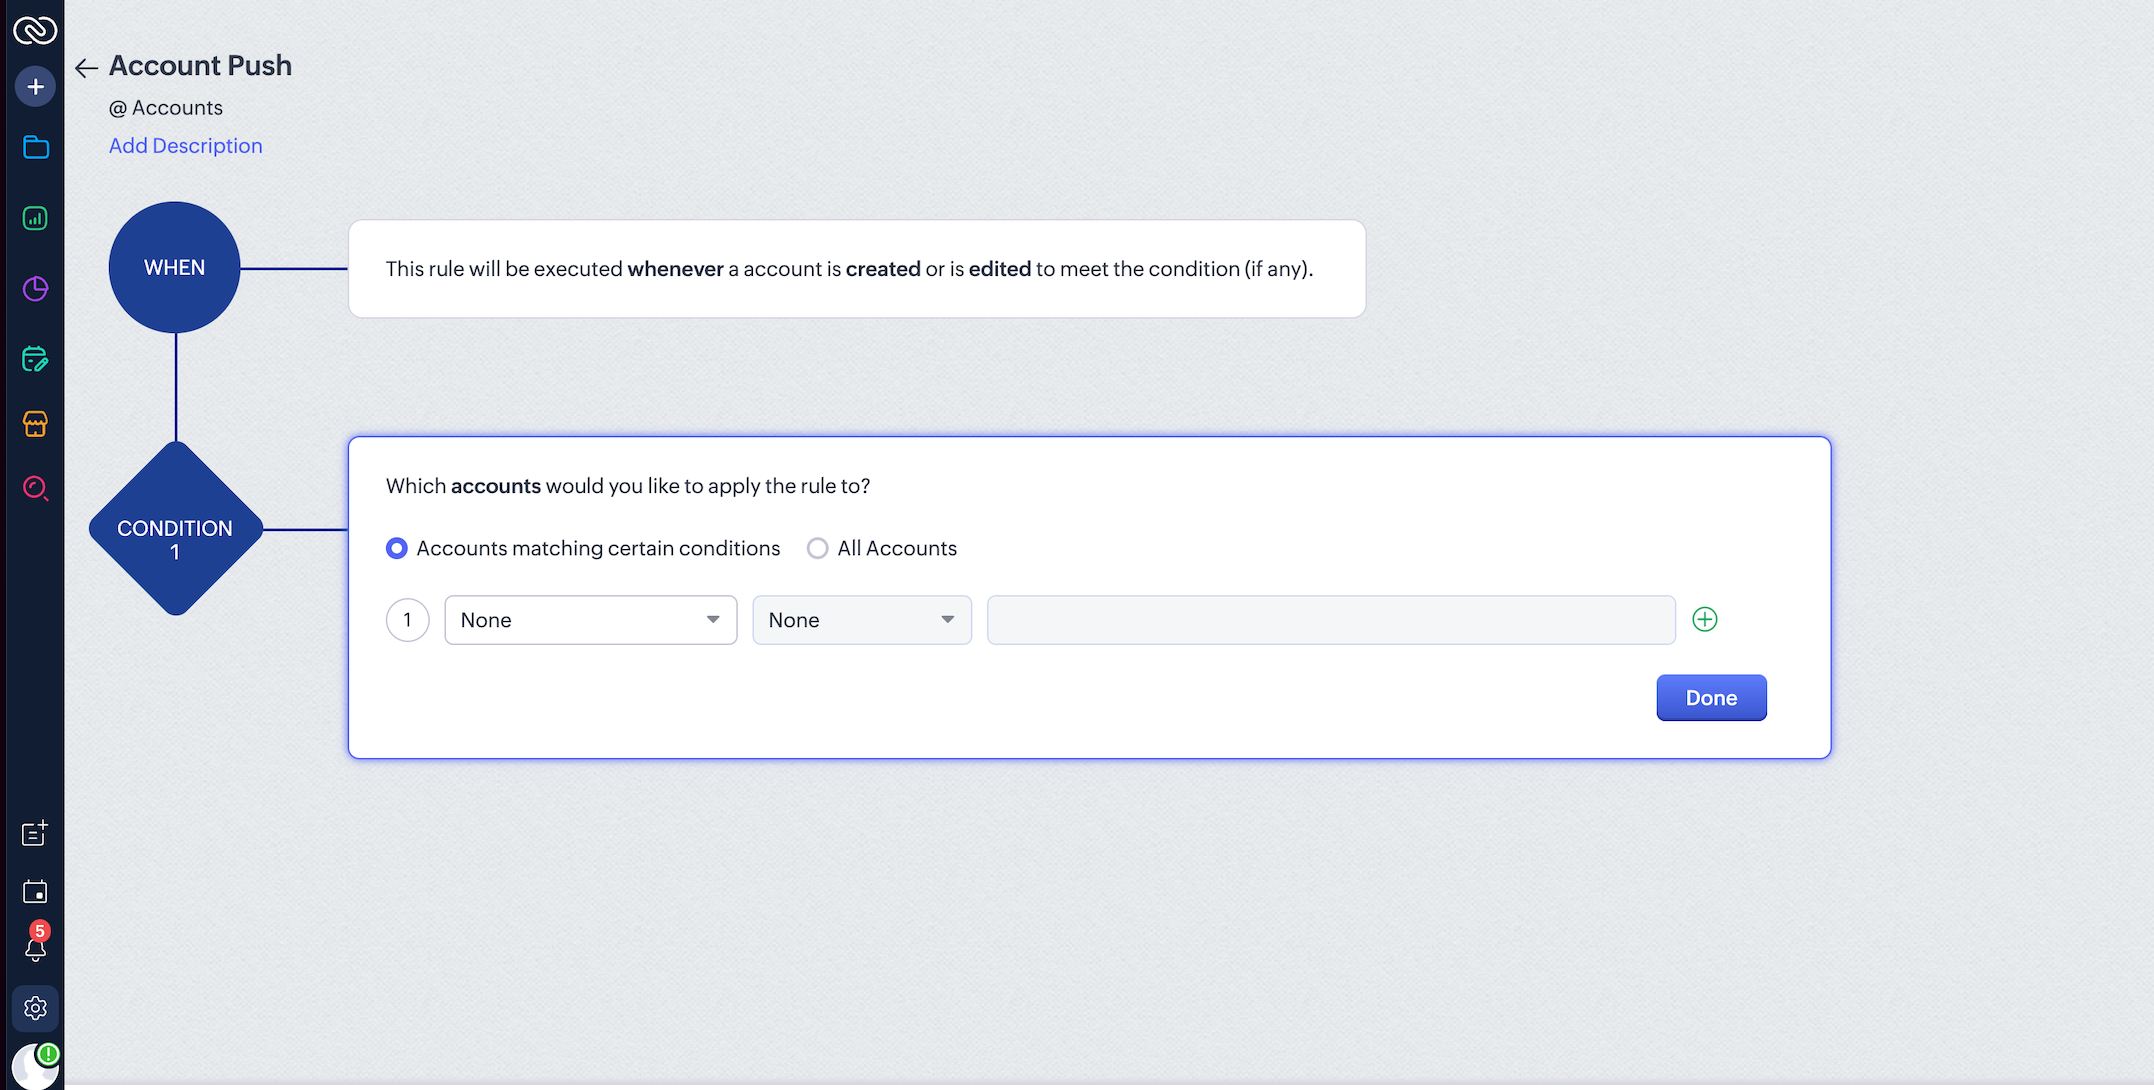Open the calendar edit icon in sidebar

tap(35, 359)
